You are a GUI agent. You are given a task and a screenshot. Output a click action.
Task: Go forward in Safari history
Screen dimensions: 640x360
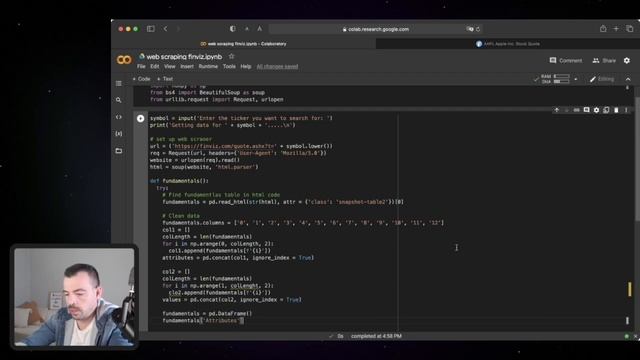coord(178,29)
